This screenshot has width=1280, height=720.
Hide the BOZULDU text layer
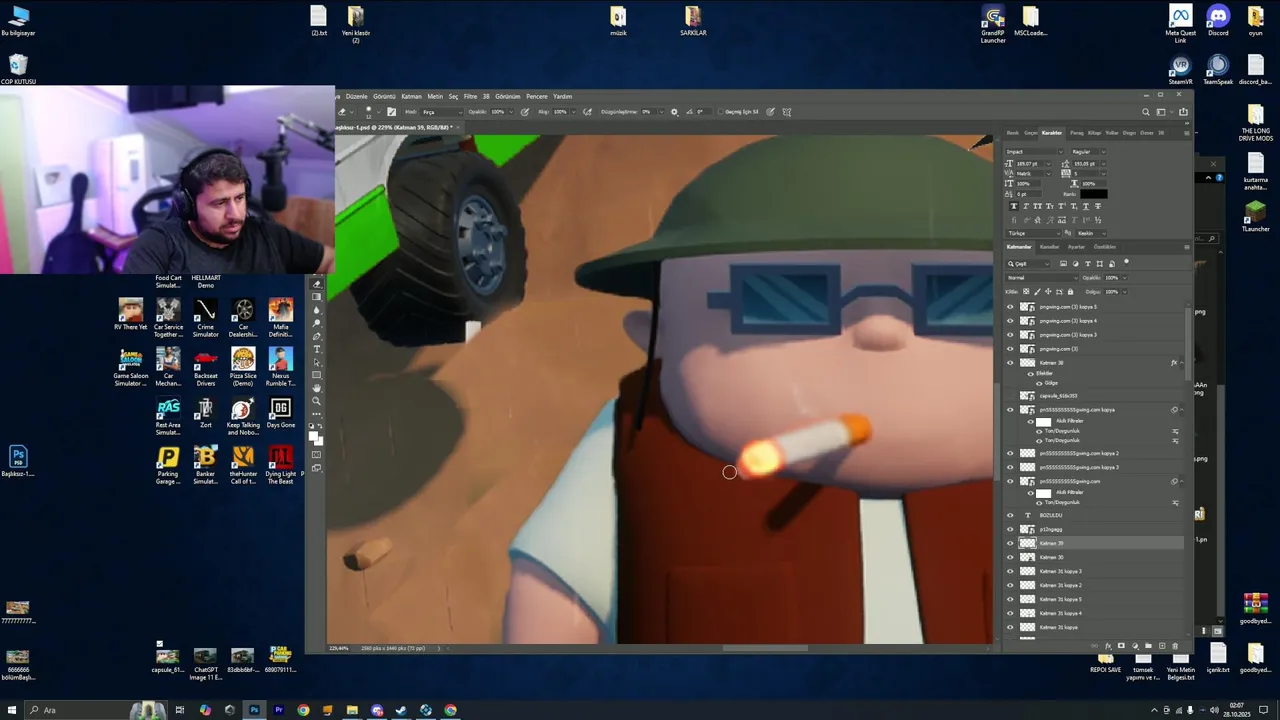[x=1010, y=515]
